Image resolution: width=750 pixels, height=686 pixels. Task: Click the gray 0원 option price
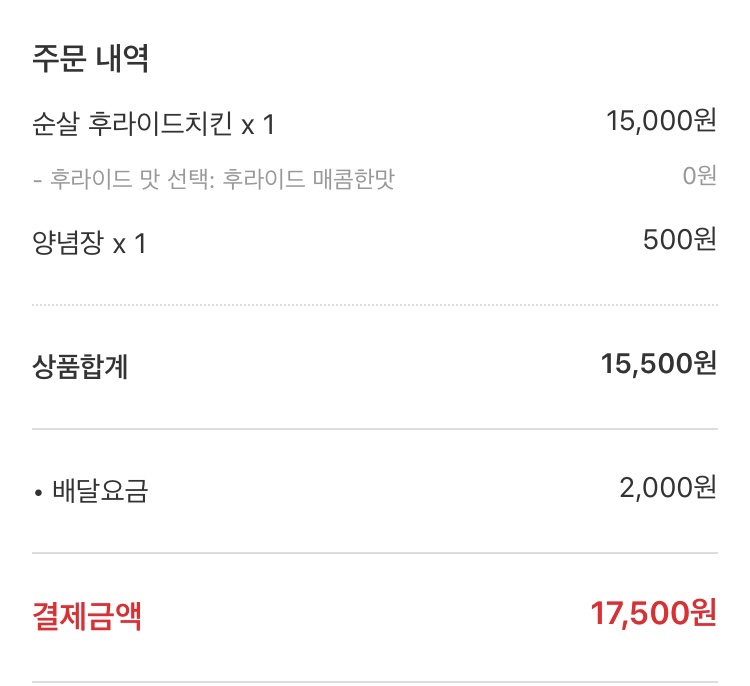(x=699, y=176)
